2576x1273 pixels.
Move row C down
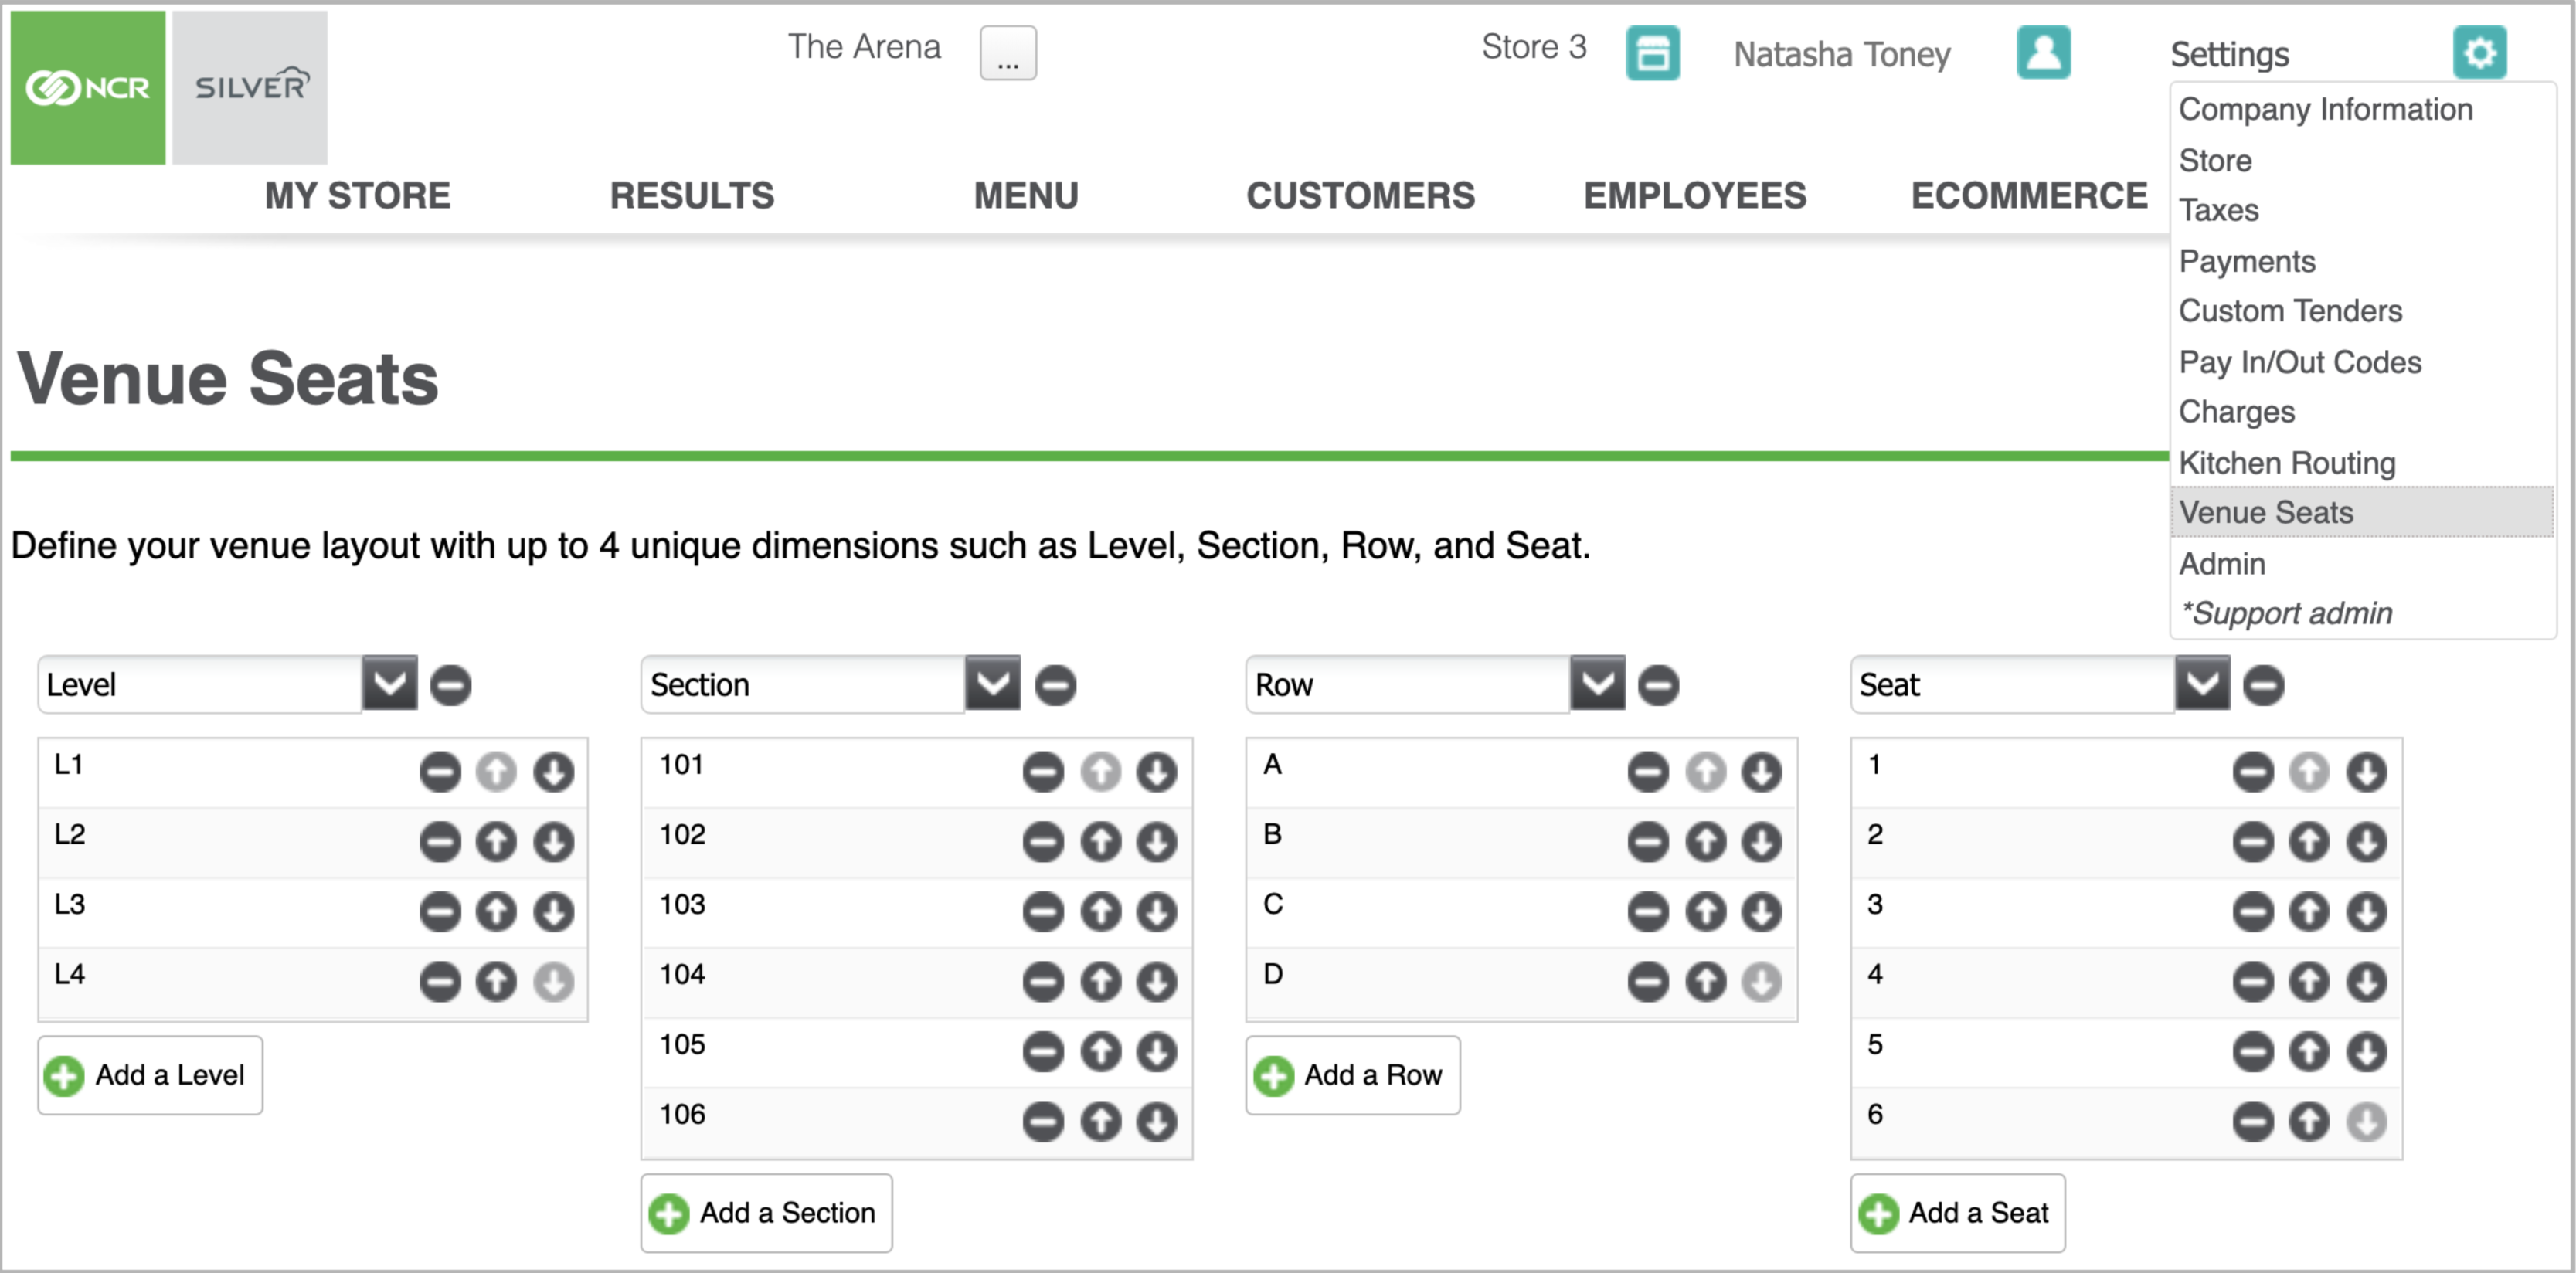(1762, 912)
